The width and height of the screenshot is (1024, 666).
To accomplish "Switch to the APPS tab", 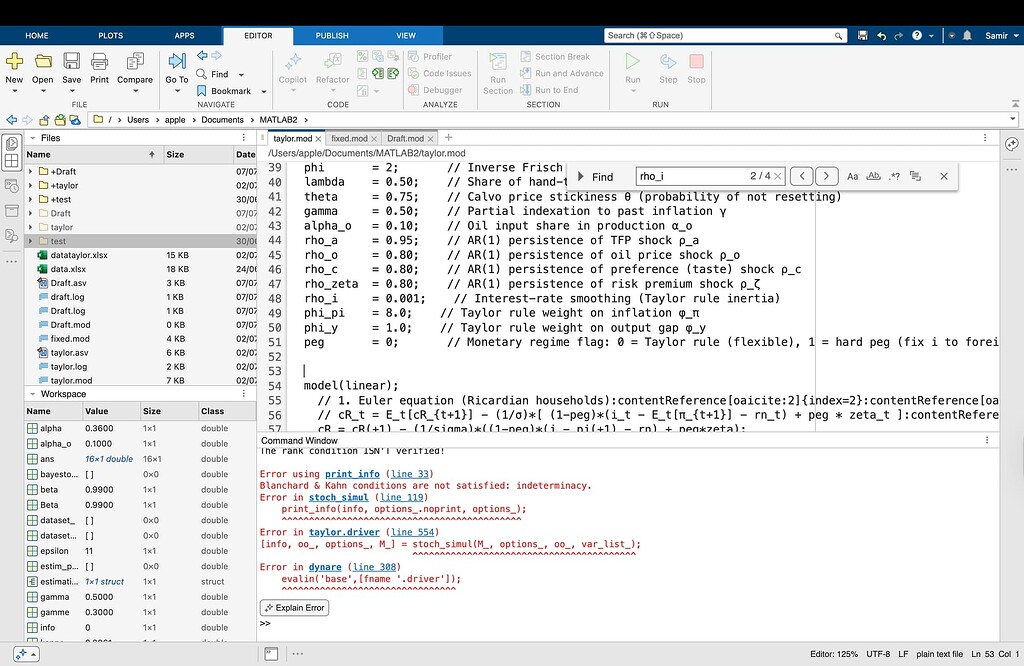I will click(184, 35).
